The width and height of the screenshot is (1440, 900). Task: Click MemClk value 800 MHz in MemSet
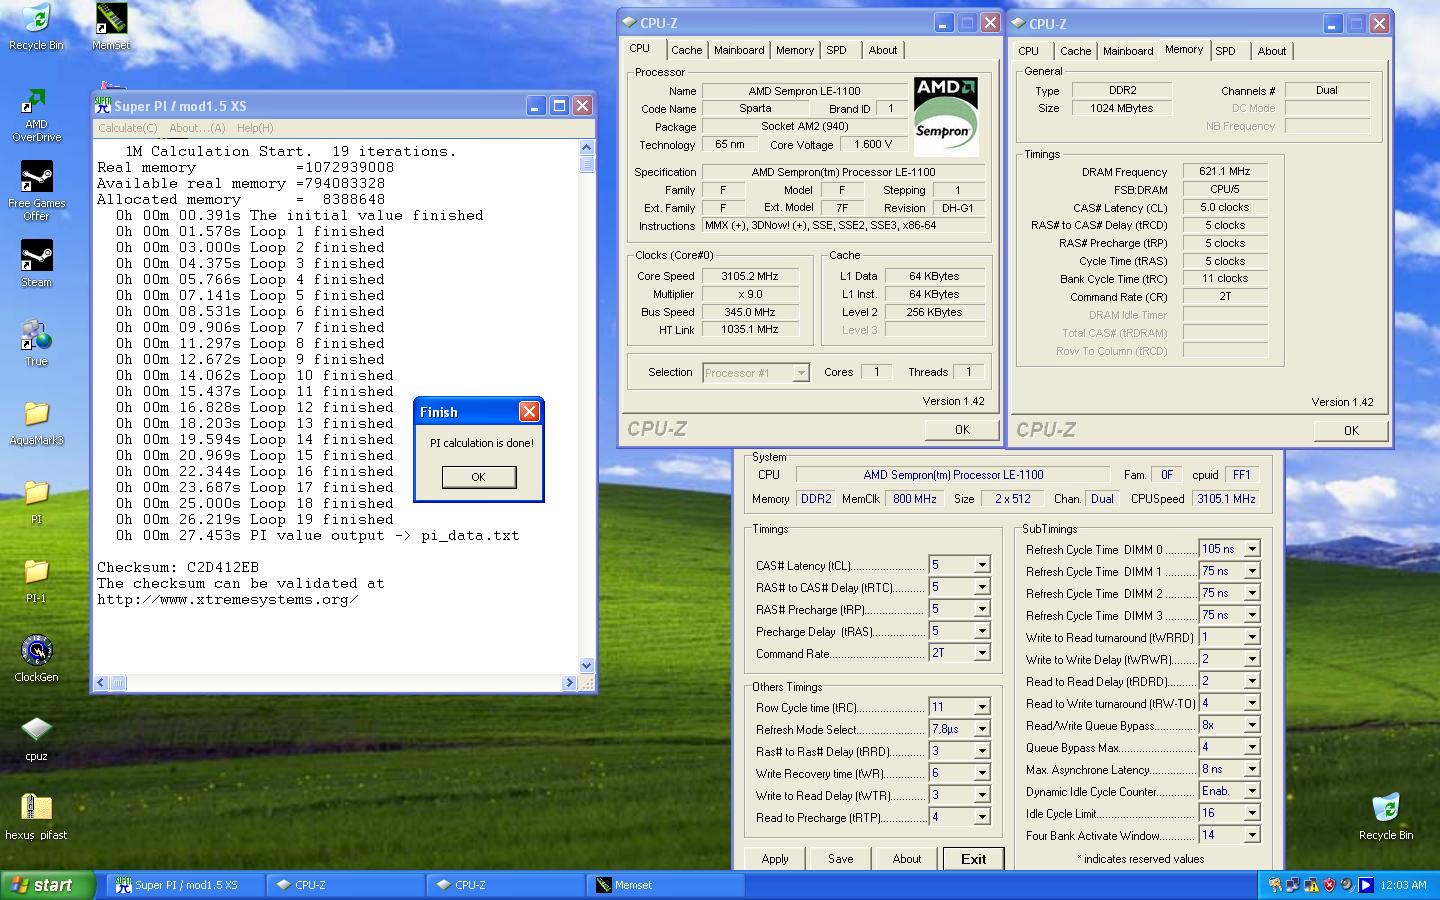(915, 499)
